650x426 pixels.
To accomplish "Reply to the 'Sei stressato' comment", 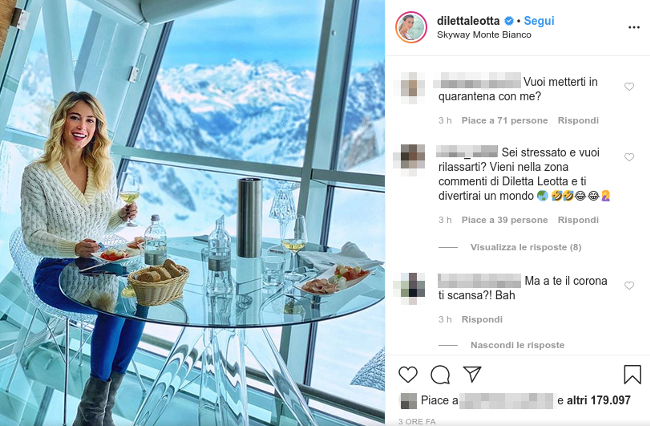I will 578,220.
